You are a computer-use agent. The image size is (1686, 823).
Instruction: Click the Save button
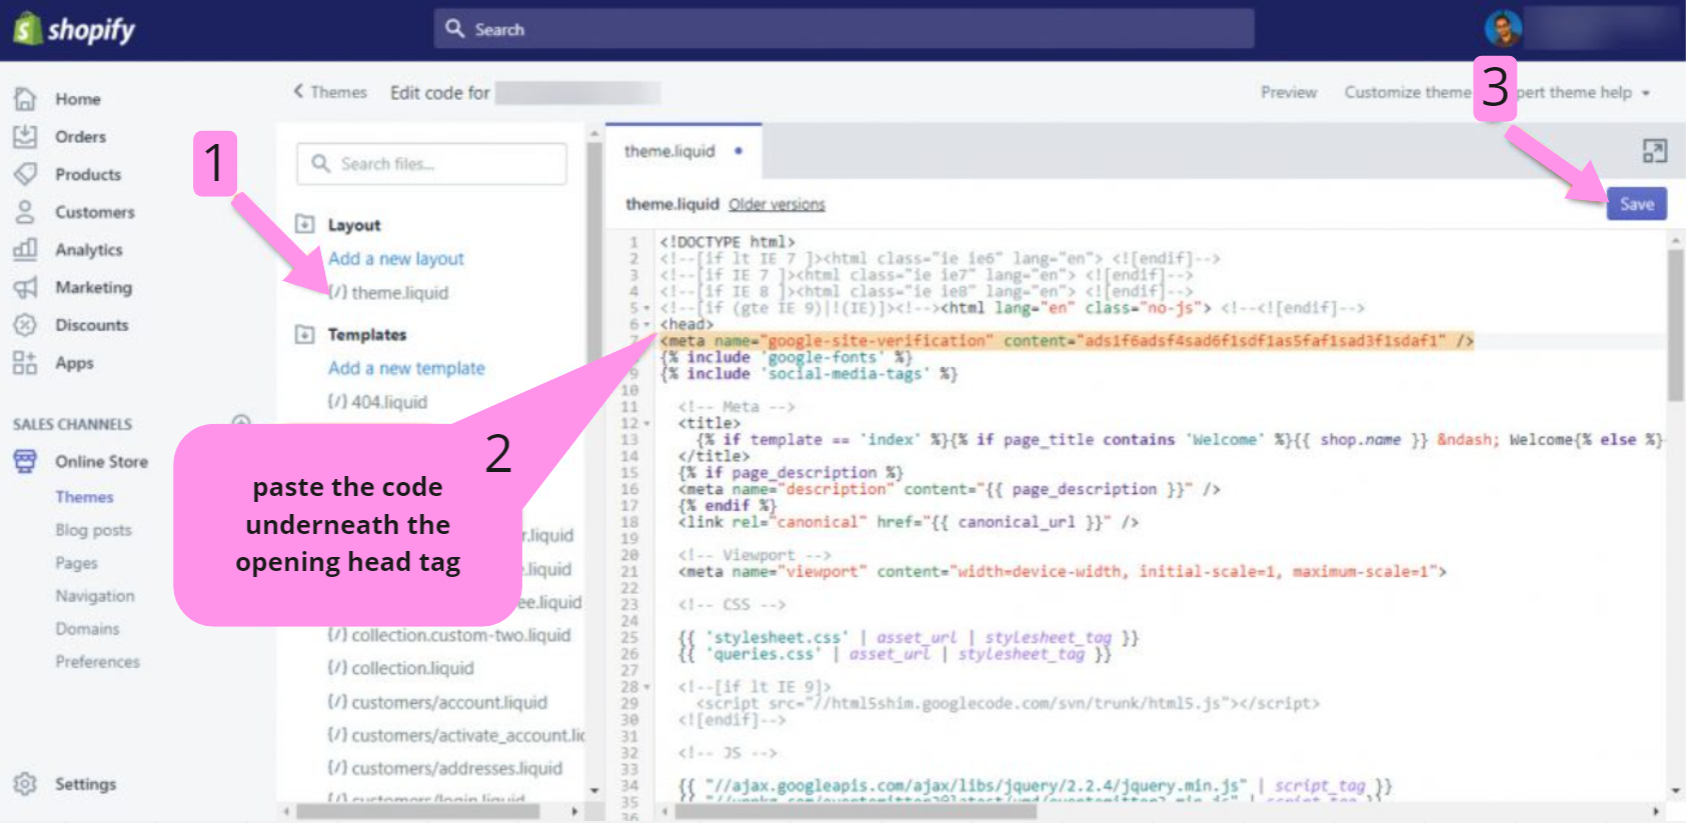point(1636,204)
